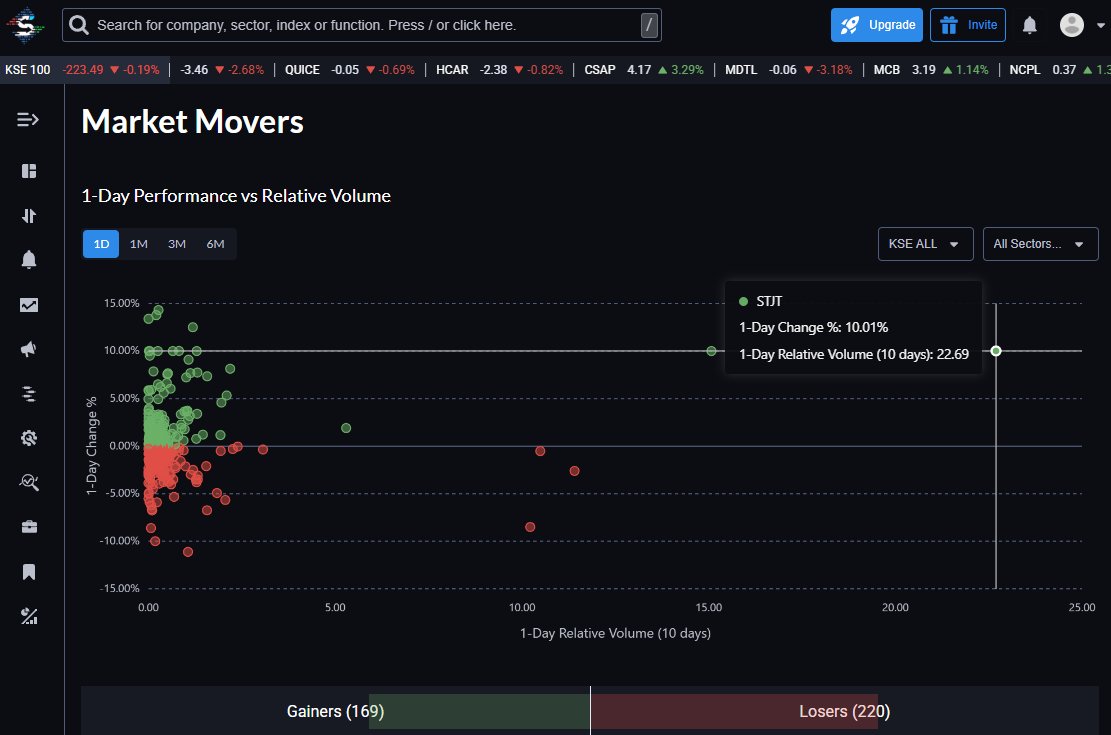Expand the sidebar with the menu arrow icon
This screenshot has width=1111, height=735.
[x=28, y=120]
